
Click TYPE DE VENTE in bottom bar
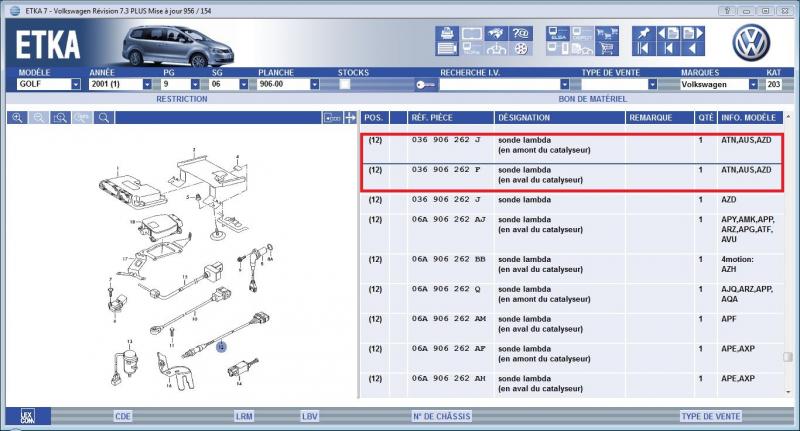(x=711, y=416)
